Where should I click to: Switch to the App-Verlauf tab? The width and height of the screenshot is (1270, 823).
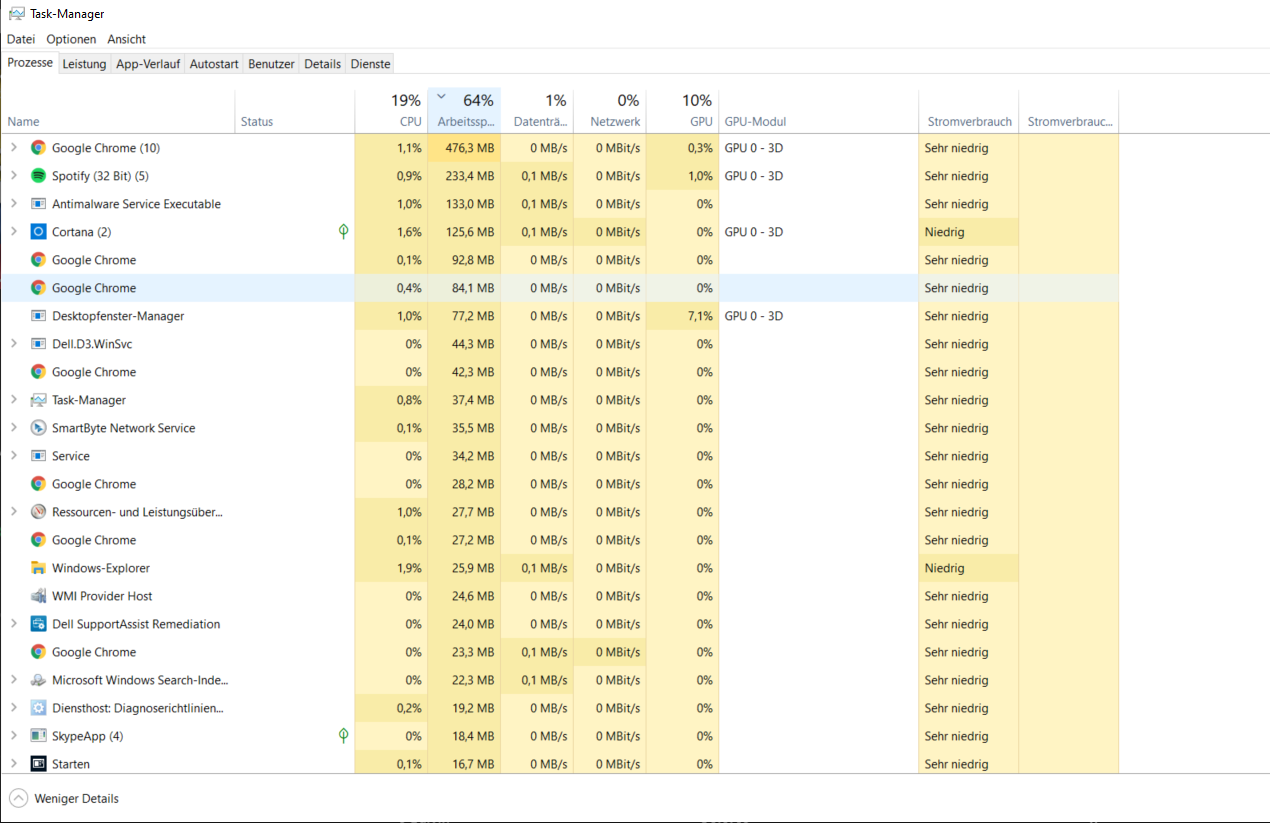[x=148, y=64]
